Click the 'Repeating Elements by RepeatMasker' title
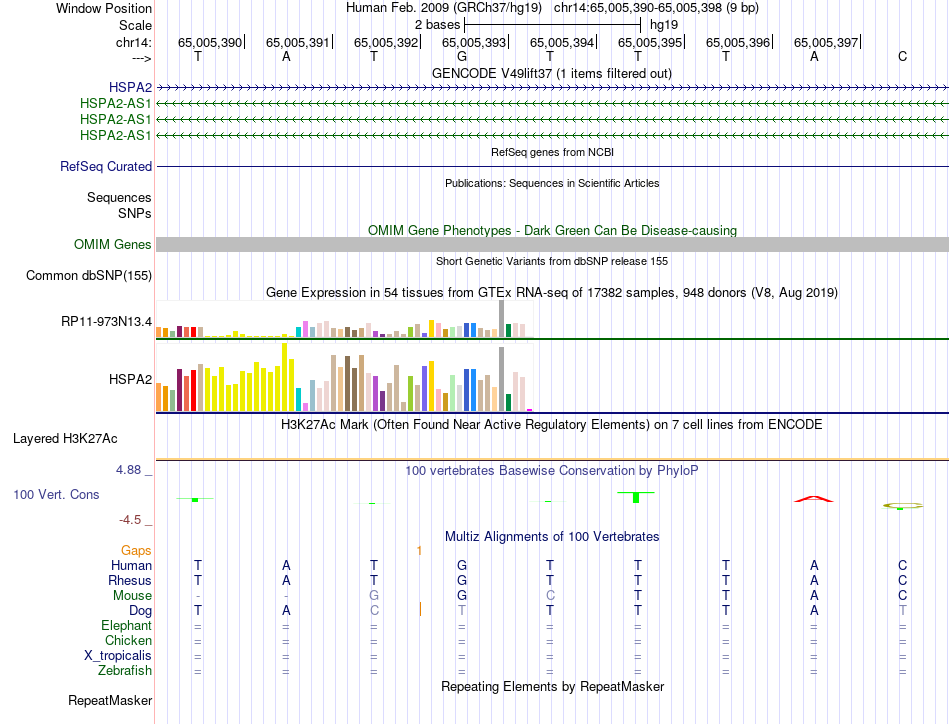Image resolution: width=950 pixels, height=724 pixels. 552,687
